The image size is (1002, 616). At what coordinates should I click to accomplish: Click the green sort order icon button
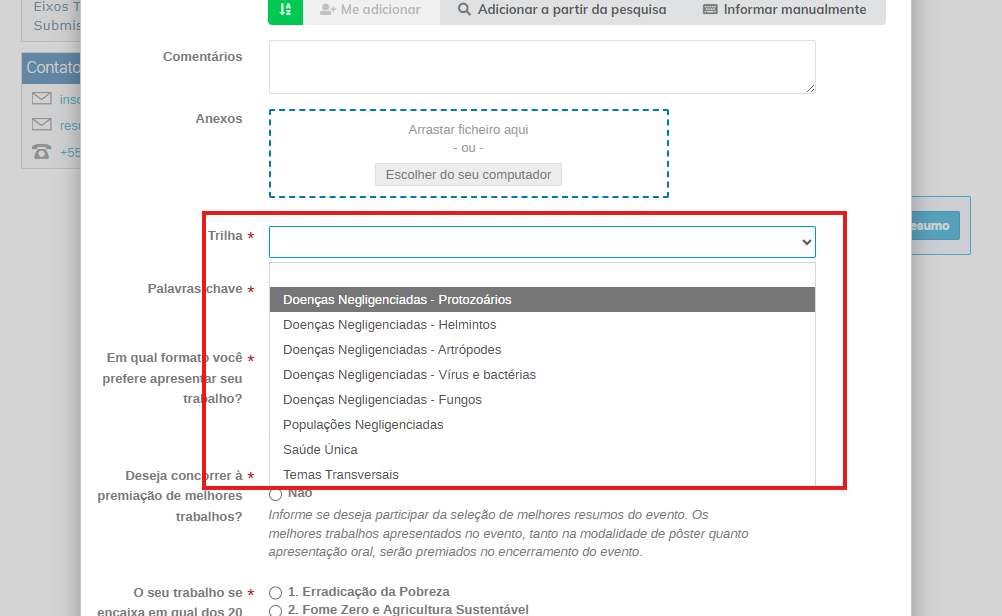pos(285,10)
